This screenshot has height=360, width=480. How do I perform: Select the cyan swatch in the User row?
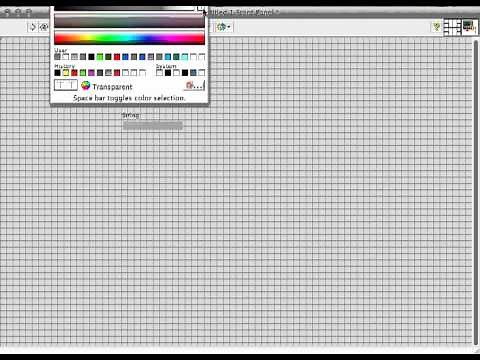point(168,57)
